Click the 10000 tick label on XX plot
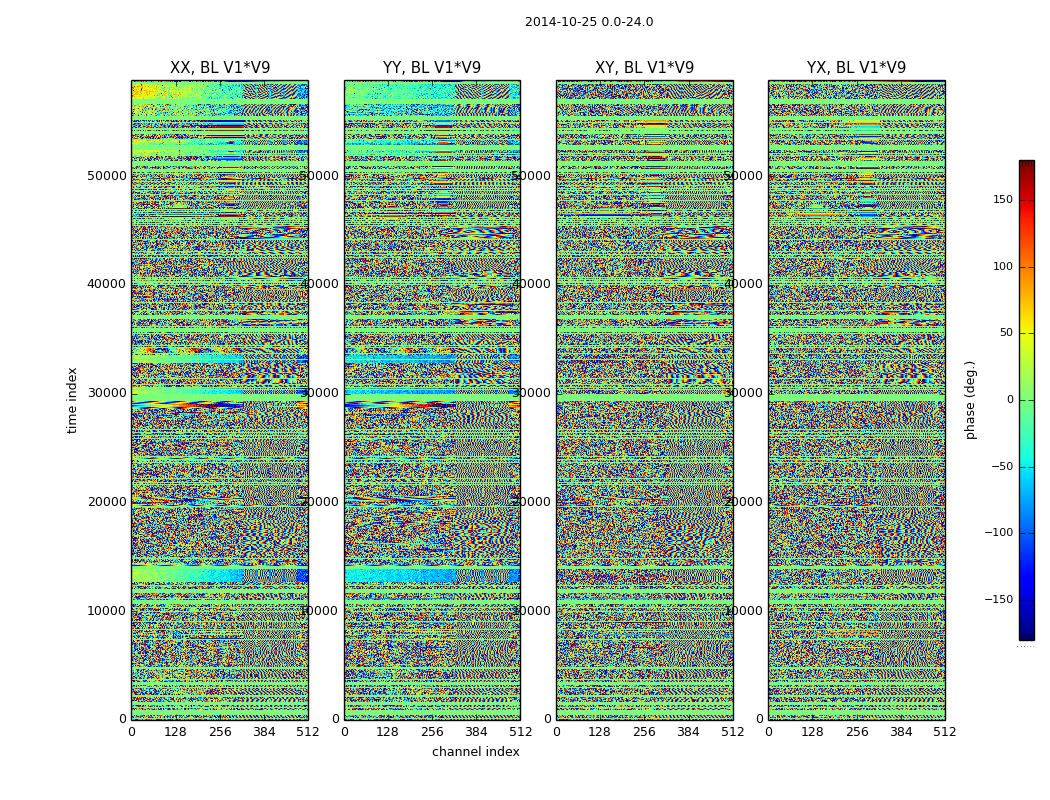 coord(106,611)
